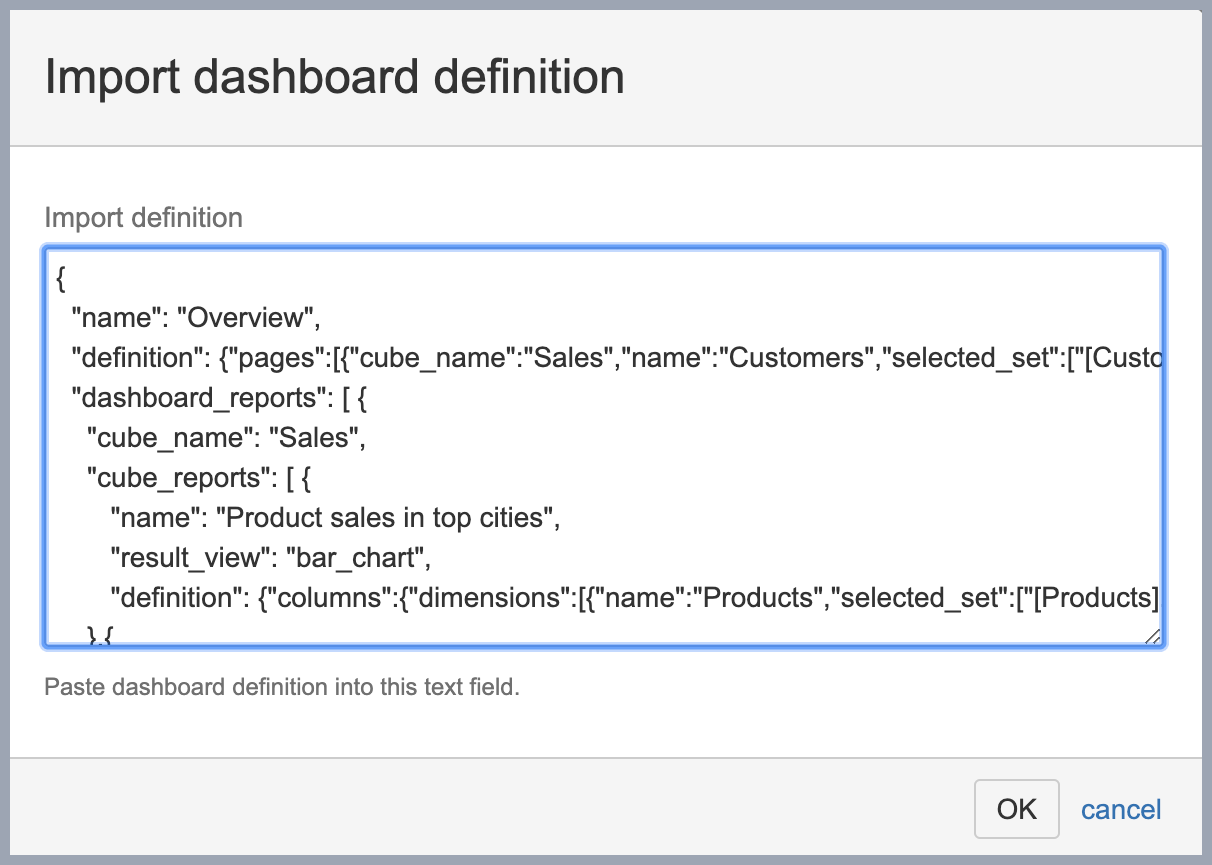Image resolution: width=1212 pixels, height=865 pixels.
Task: Click the OK button
Action: click(1016, 809)
